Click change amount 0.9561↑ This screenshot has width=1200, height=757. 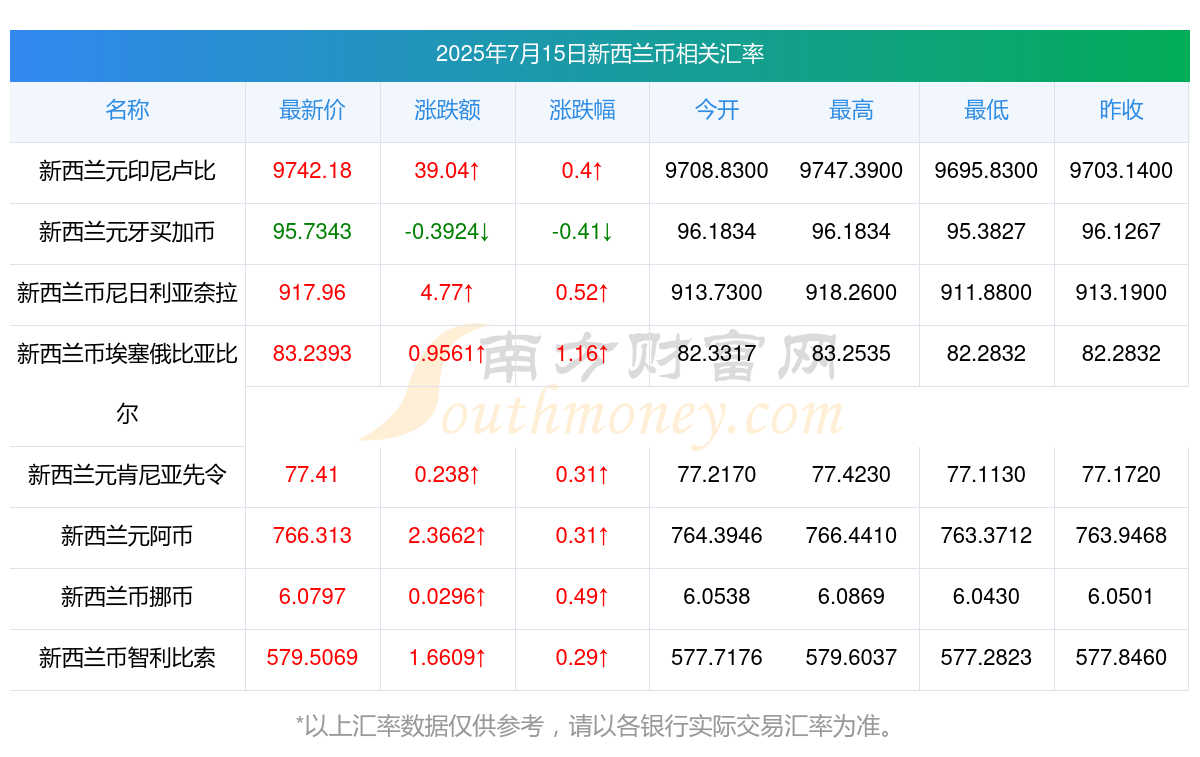click(447, 353)
